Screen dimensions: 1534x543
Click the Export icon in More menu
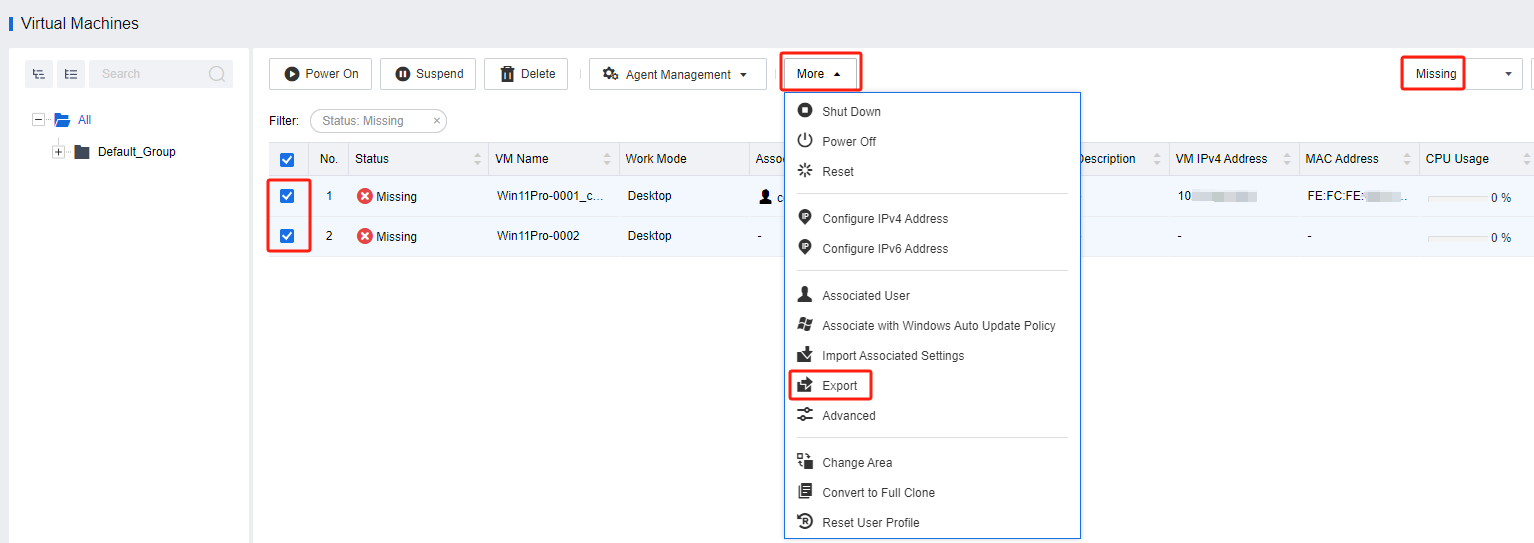point(805,385)
